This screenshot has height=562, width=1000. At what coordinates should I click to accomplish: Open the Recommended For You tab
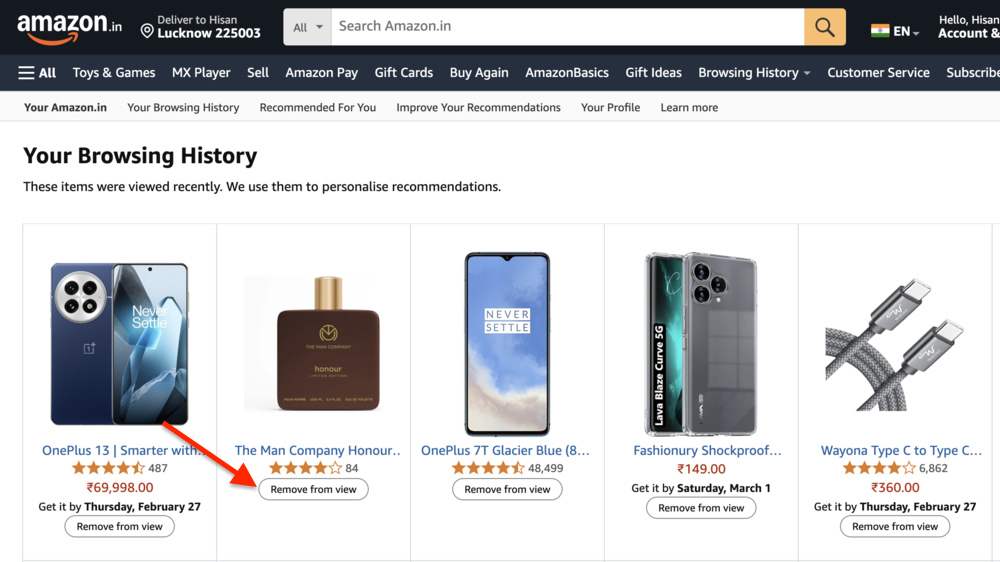point(317,107)
